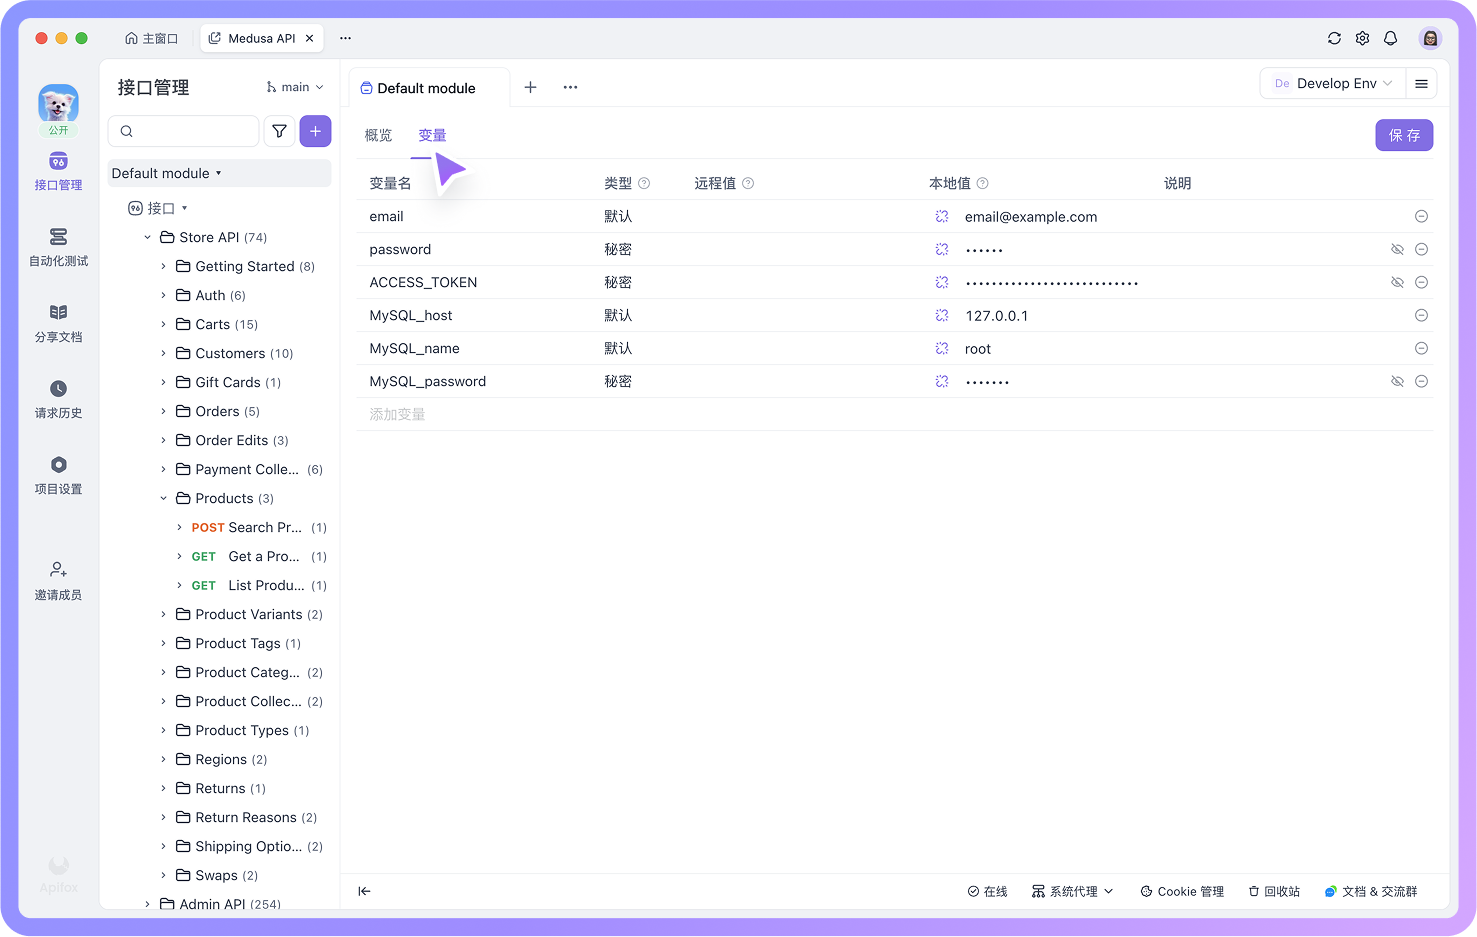Remove the email variable row
Screen dimensions: 1477x937
(1421, 216)
